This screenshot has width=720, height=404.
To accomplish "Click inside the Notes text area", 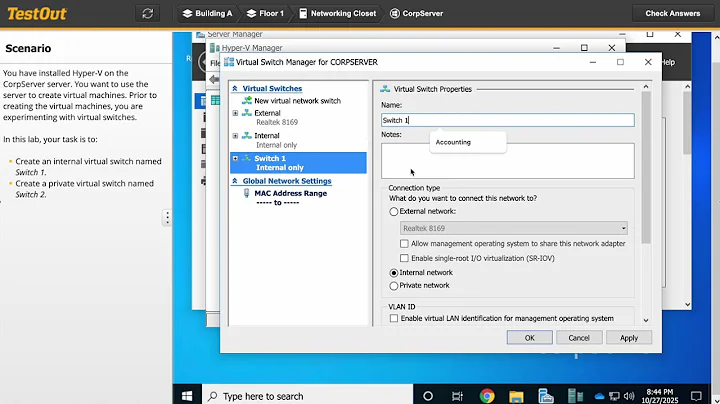I will (507, 161).
